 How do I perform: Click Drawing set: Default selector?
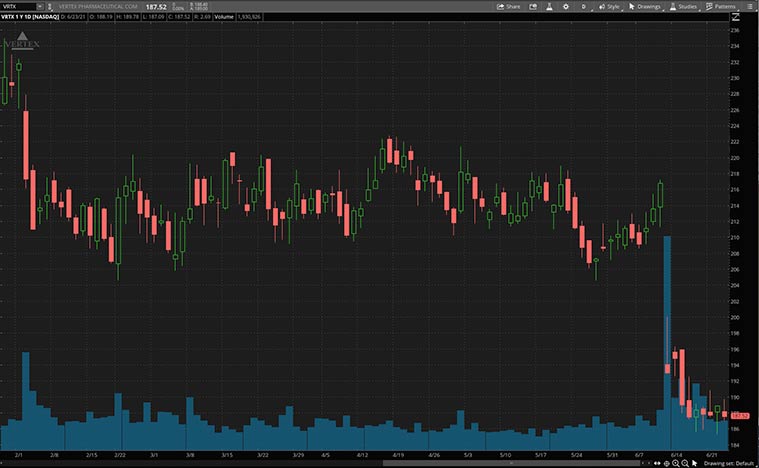[x=730, y=463]
